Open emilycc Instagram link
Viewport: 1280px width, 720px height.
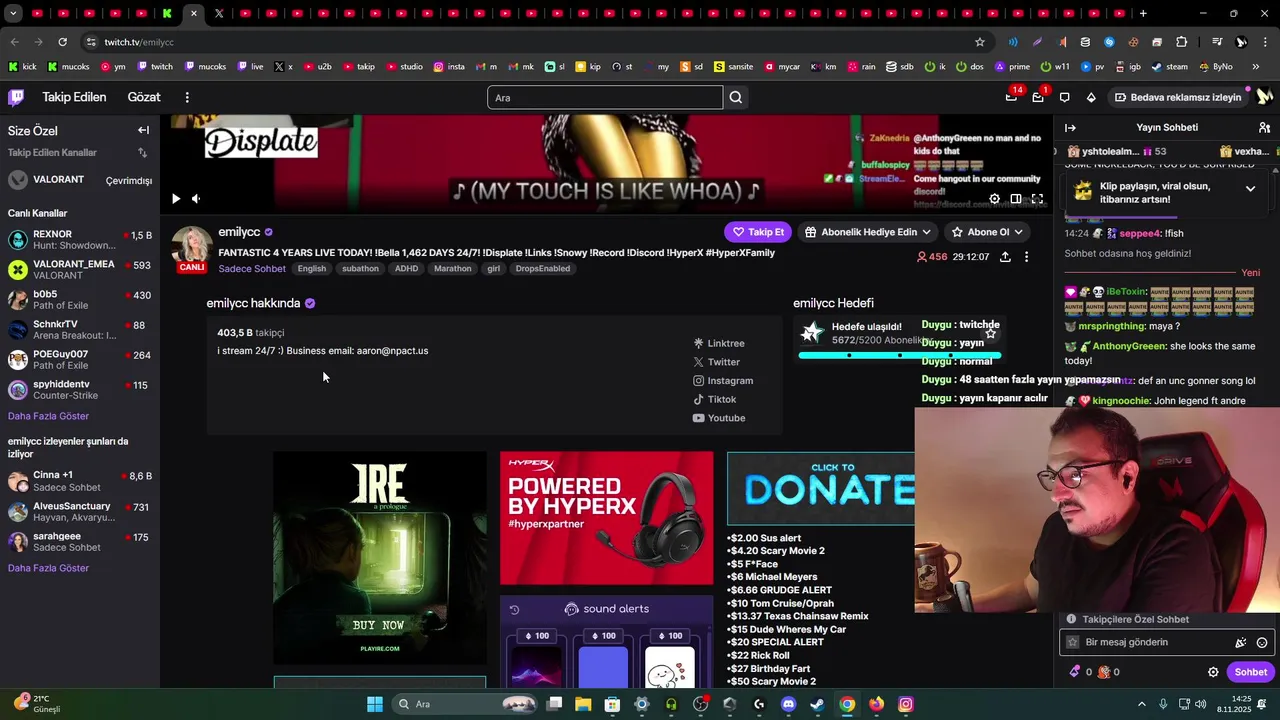723,381
